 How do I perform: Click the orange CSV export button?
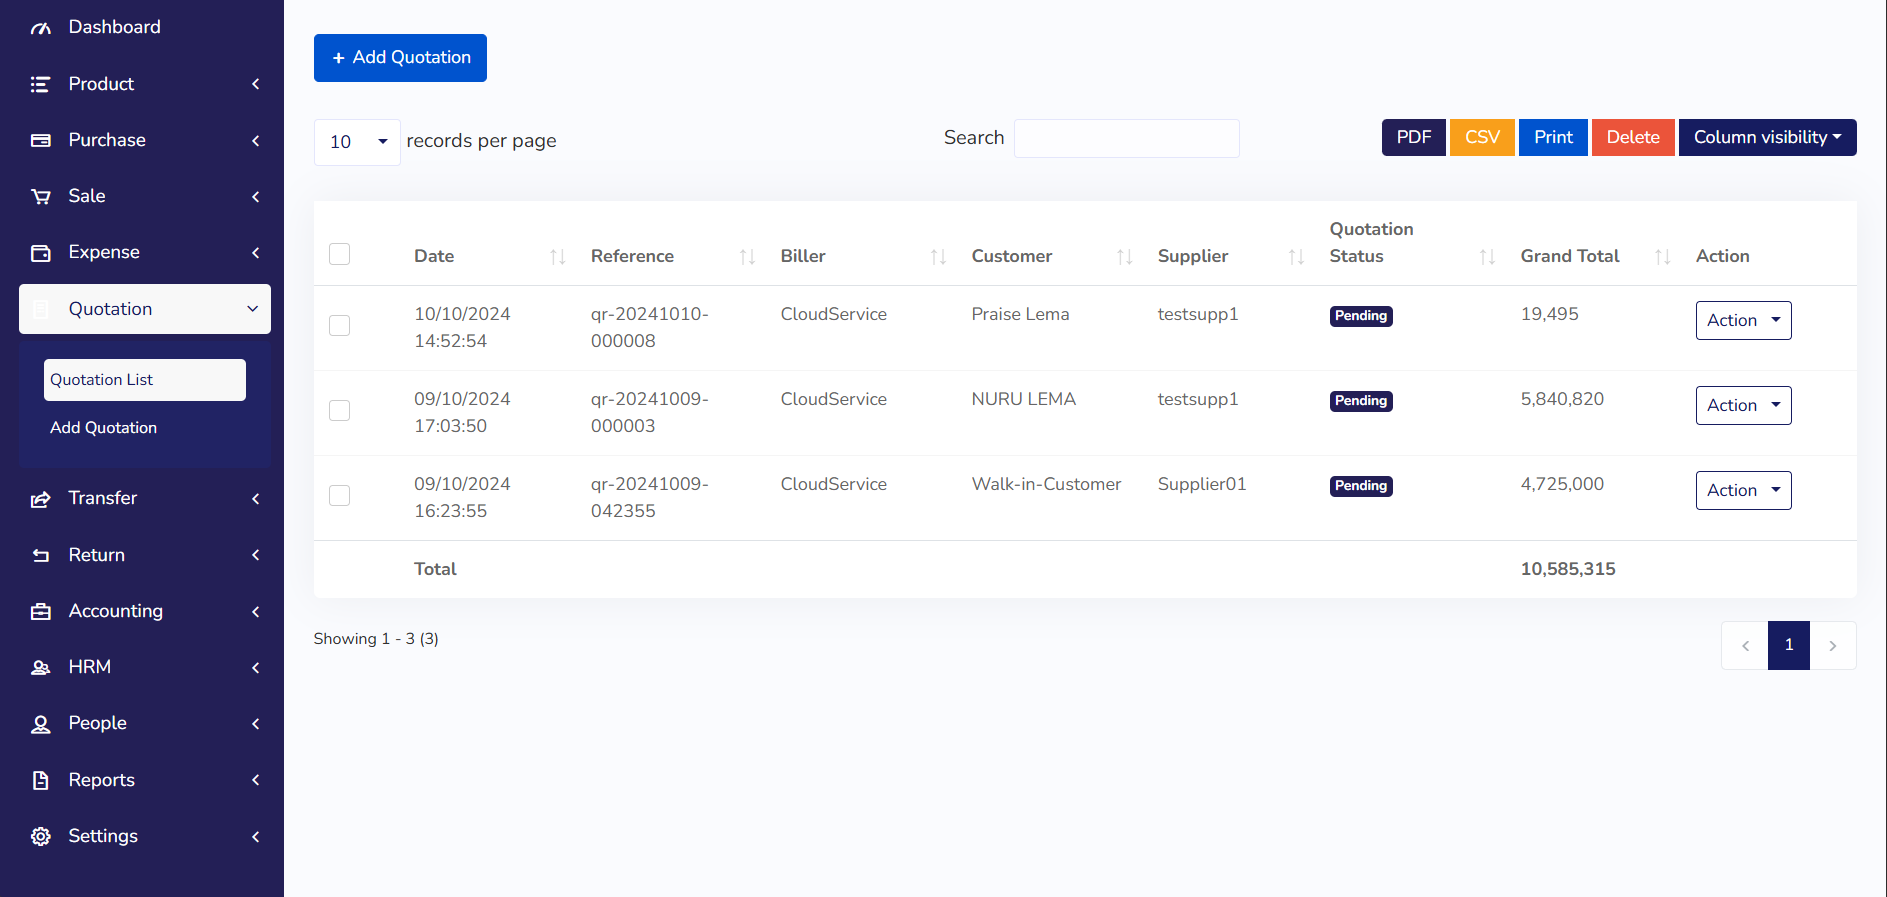click(1481, 138)
